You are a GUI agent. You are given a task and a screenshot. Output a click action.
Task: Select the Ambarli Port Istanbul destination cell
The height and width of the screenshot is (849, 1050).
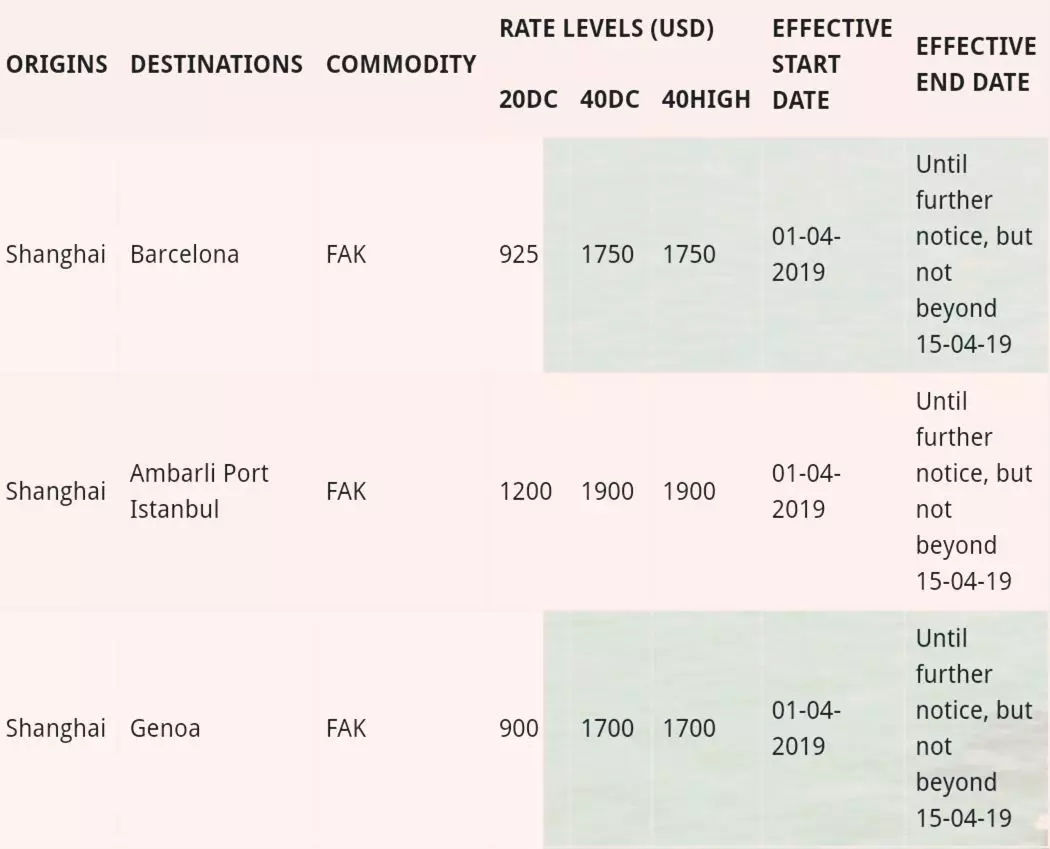tap(199, 491)
